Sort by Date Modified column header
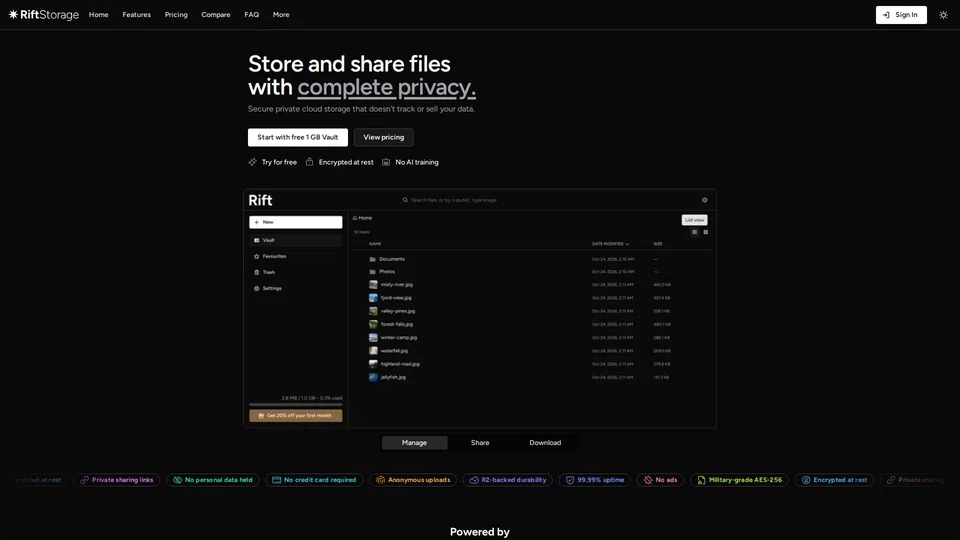 (610, 244)
